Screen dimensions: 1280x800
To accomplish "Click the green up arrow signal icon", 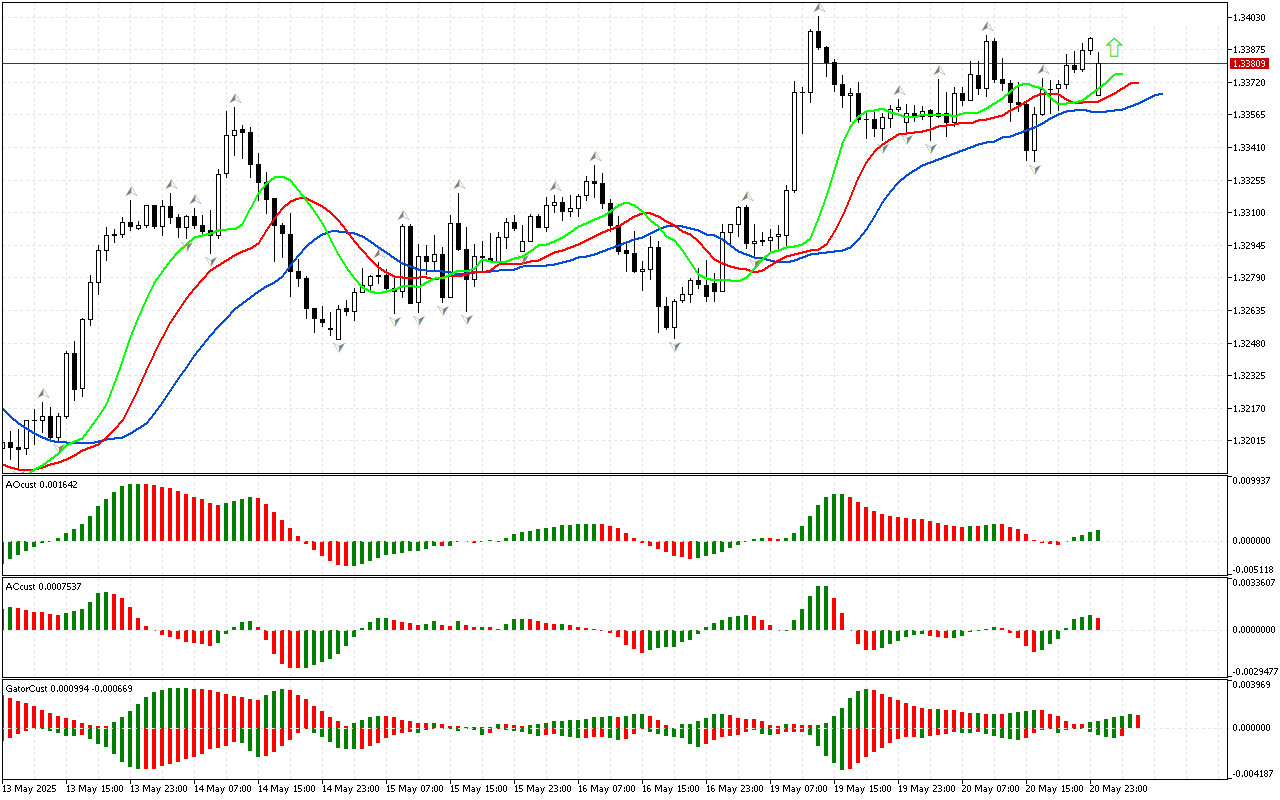I will coord(1114,47).
